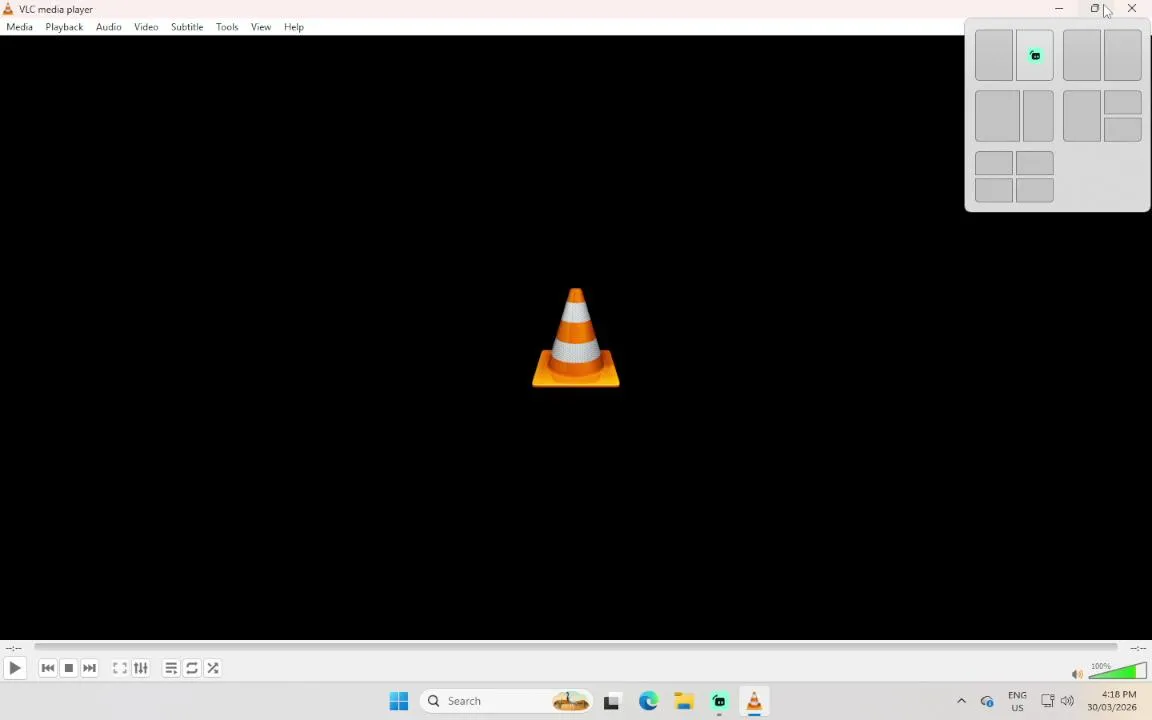The width and height of the screenshot is (1152, 720).
Task: Open the Windows Start menu
Action: (x=398, y=701)
